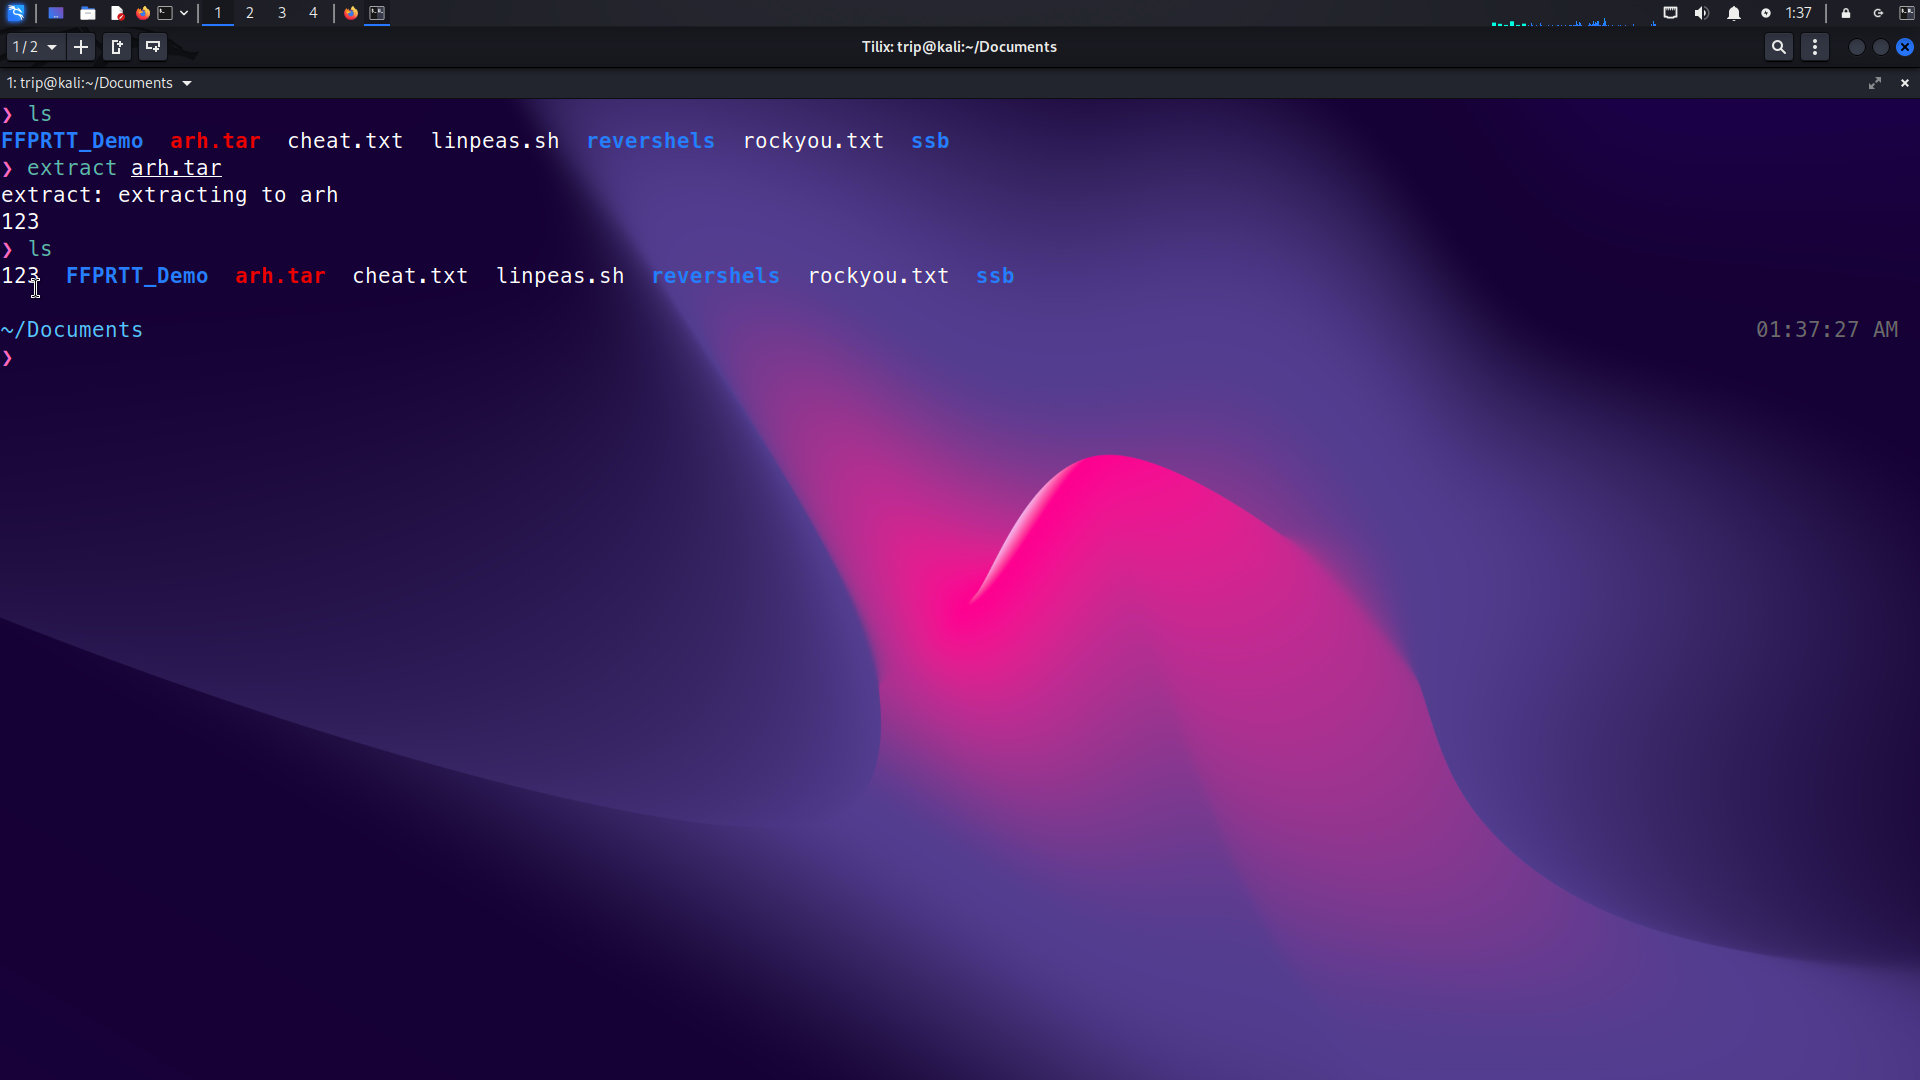This screenshot has height=1080, width=1920.
Task: Create a new Tilix session
Action: 81,47
